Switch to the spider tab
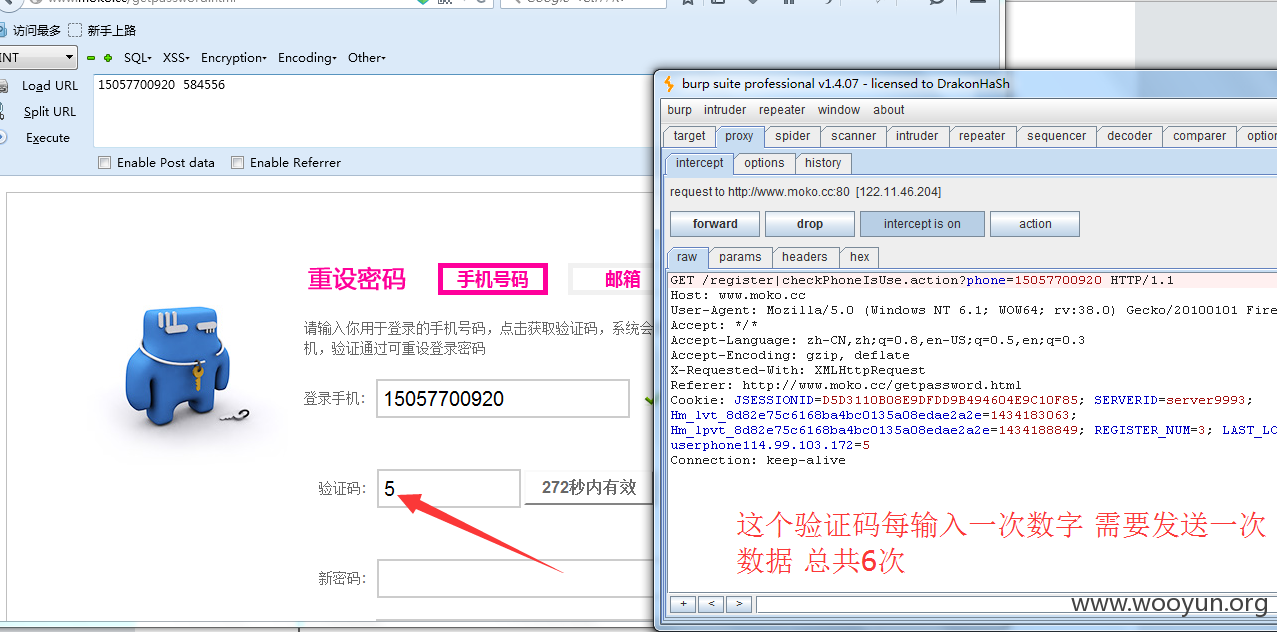Image resolution: width=1277 pixels, height=632 pixels. 793,136
